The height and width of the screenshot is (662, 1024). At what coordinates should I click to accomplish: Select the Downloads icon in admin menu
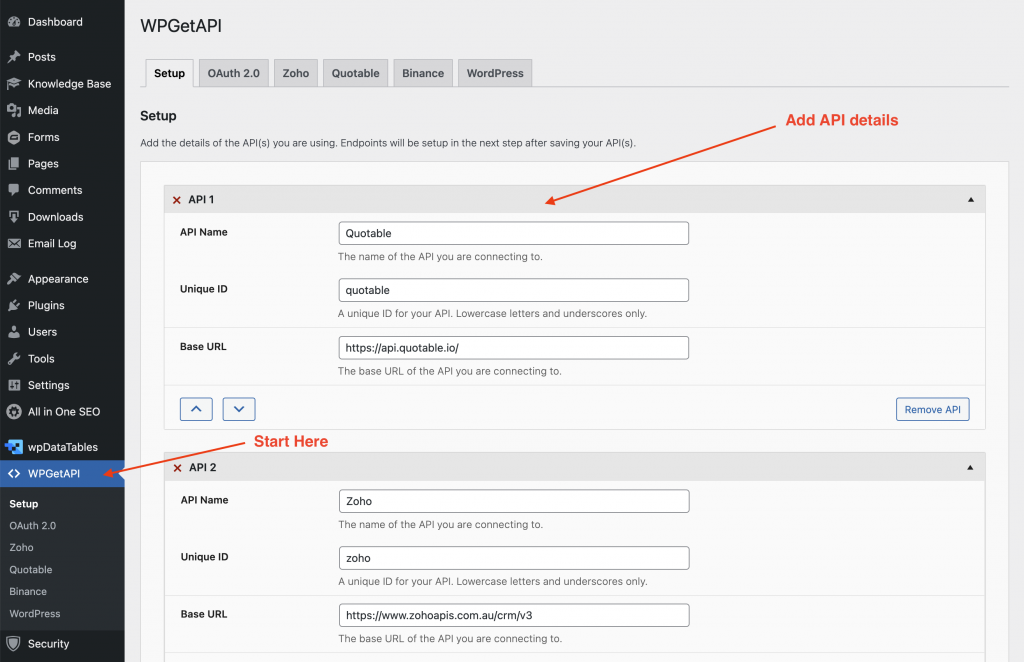pos(14,216)
